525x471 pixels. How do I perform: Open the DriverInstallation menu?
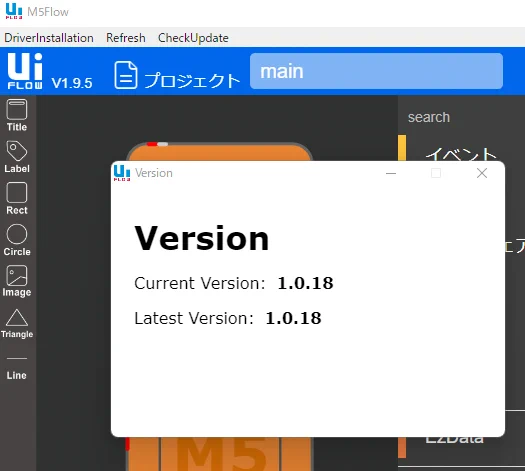49,38
